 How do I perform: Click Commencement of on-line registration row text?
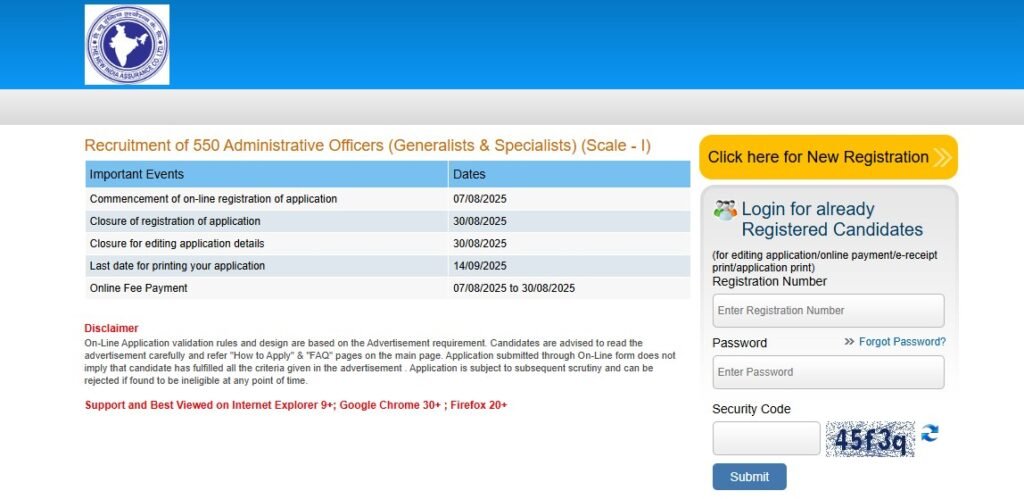pyautogui.click(x=214, y=199)
